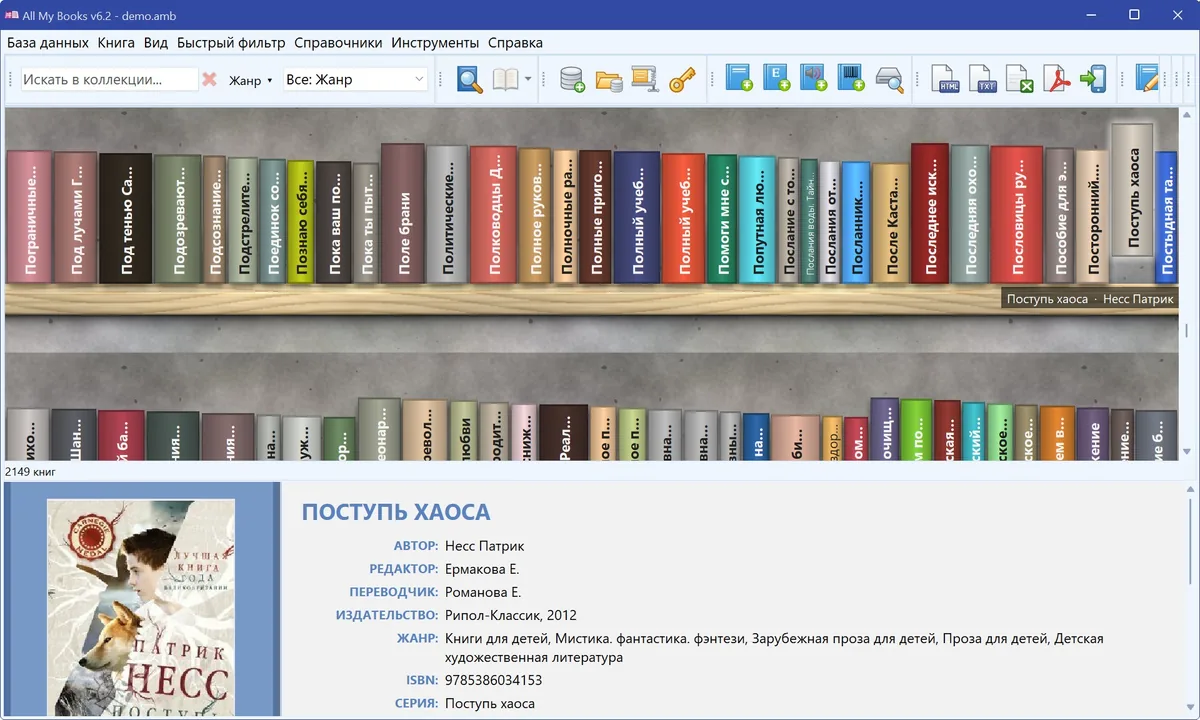The height and width of the screenshot is (720, 1200).
Task: Click the 'Поступь хаоса' book cover image
Action: tap(141, 608)
